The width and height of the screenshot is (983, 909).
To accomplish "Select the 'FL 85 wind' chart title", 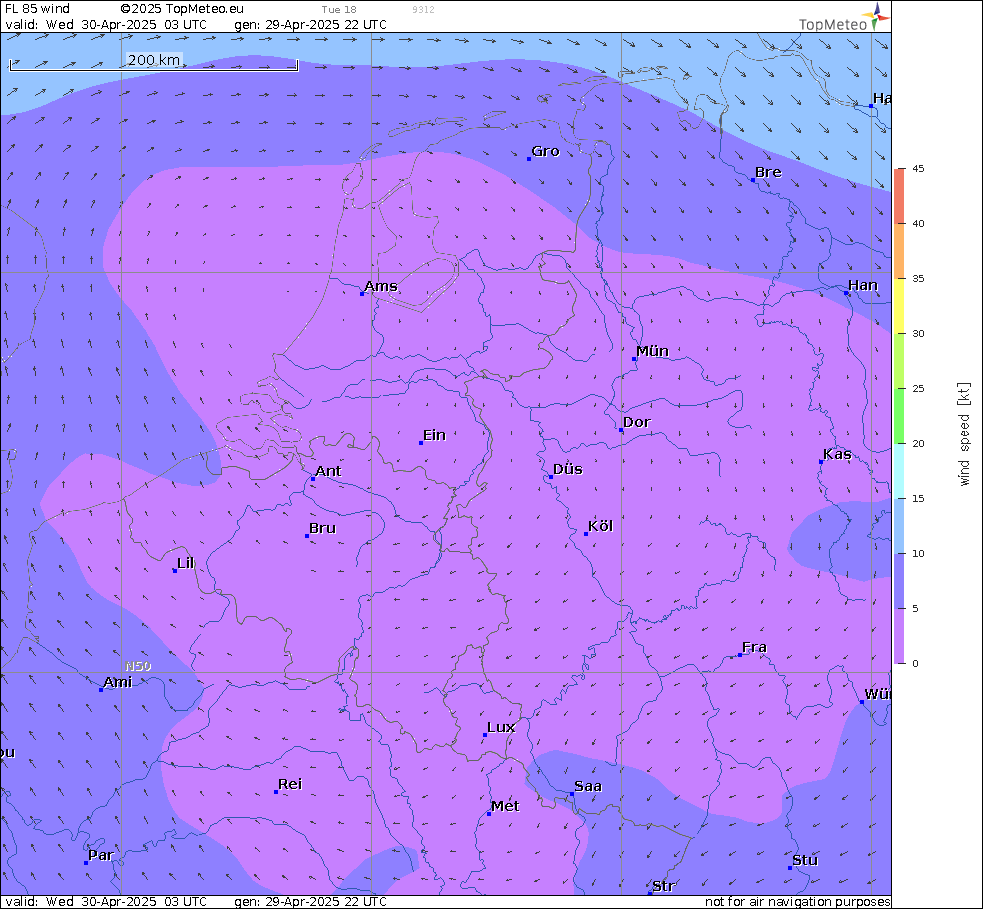I will point(38,9).
